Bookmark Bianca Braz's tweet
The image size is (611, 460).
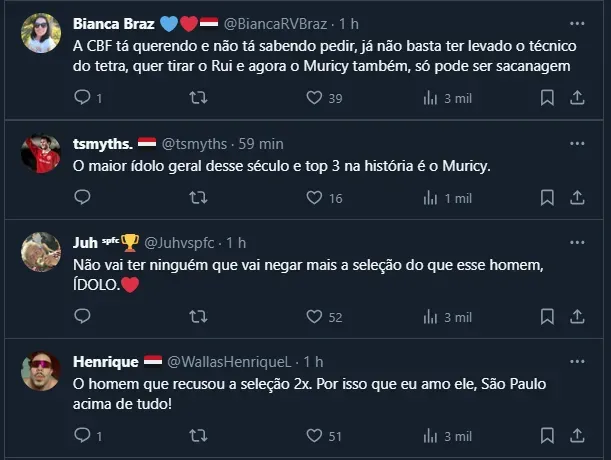[547, 98]
